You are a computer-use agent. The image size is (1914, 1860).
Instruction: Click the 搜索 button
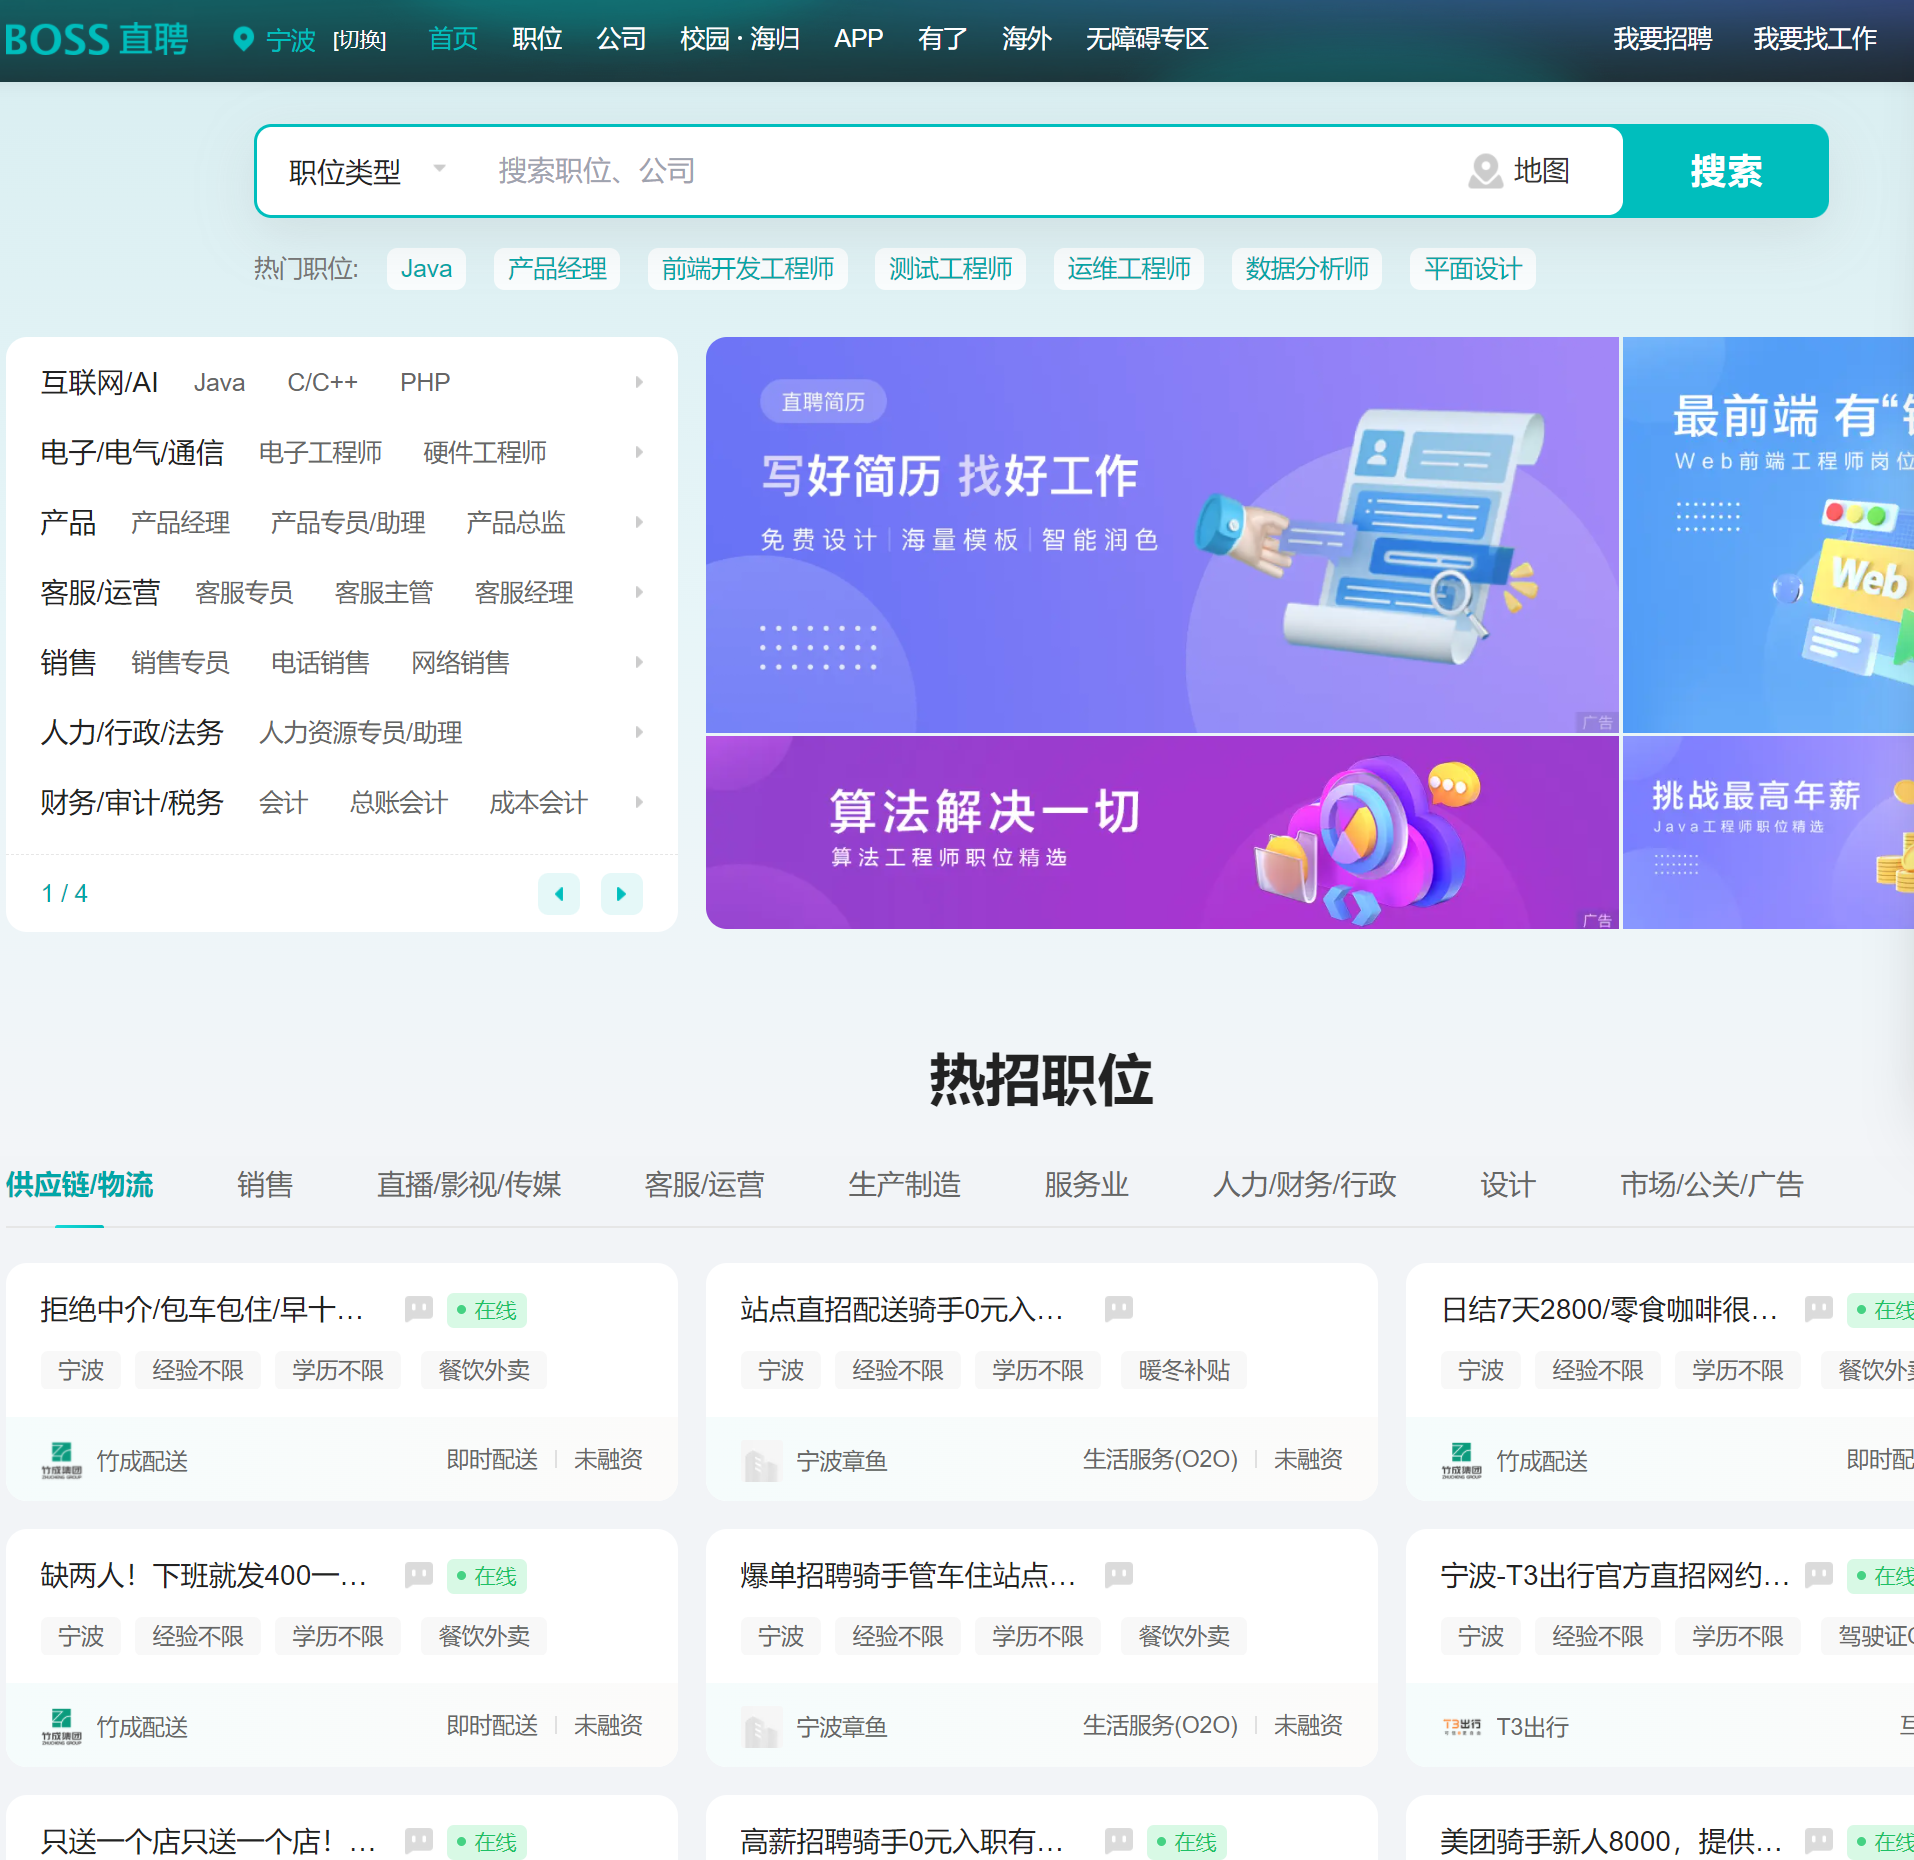click(x=1725, y=171)
